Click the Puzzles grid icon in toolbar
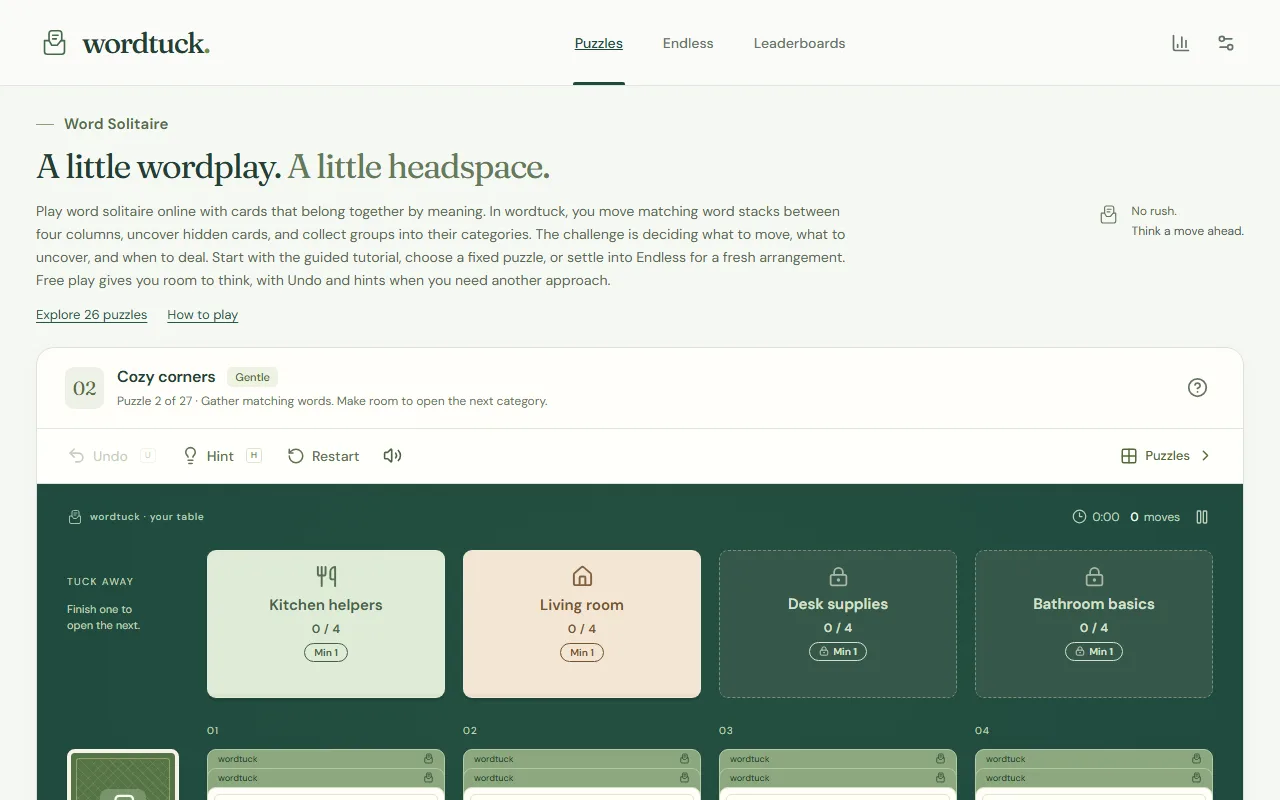 [1129, 456]
